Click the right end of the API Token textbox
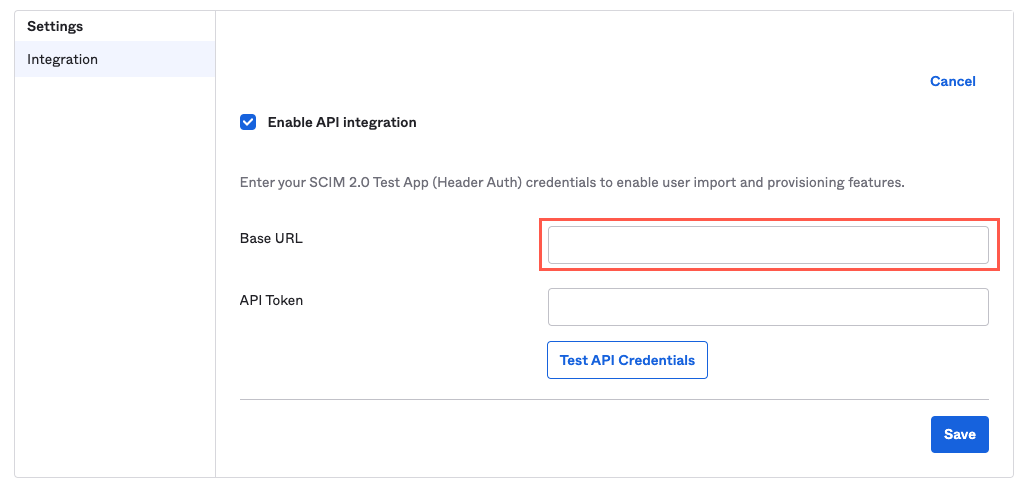This screenshot has width=1031, height=485. [x=980, y=307]
